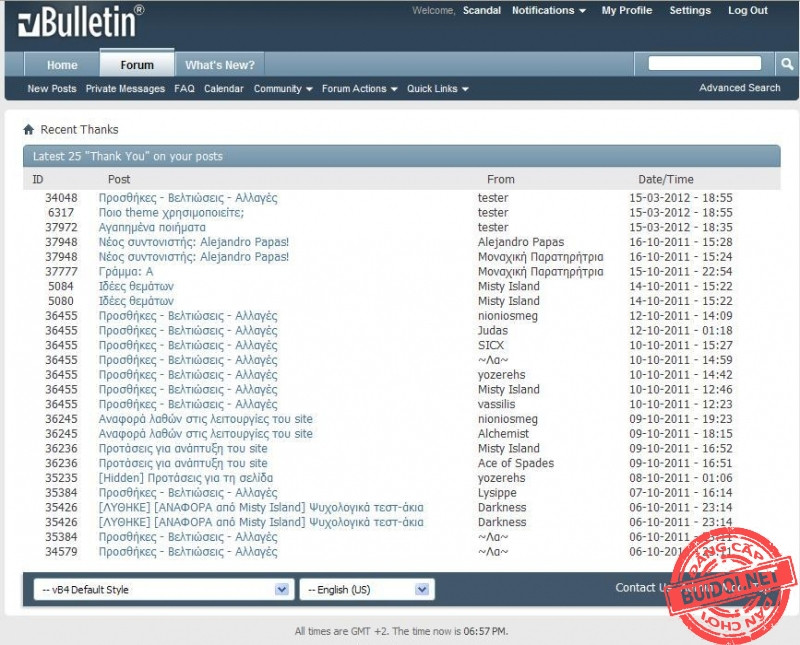Click the Advanced Search link

(739, 88)
